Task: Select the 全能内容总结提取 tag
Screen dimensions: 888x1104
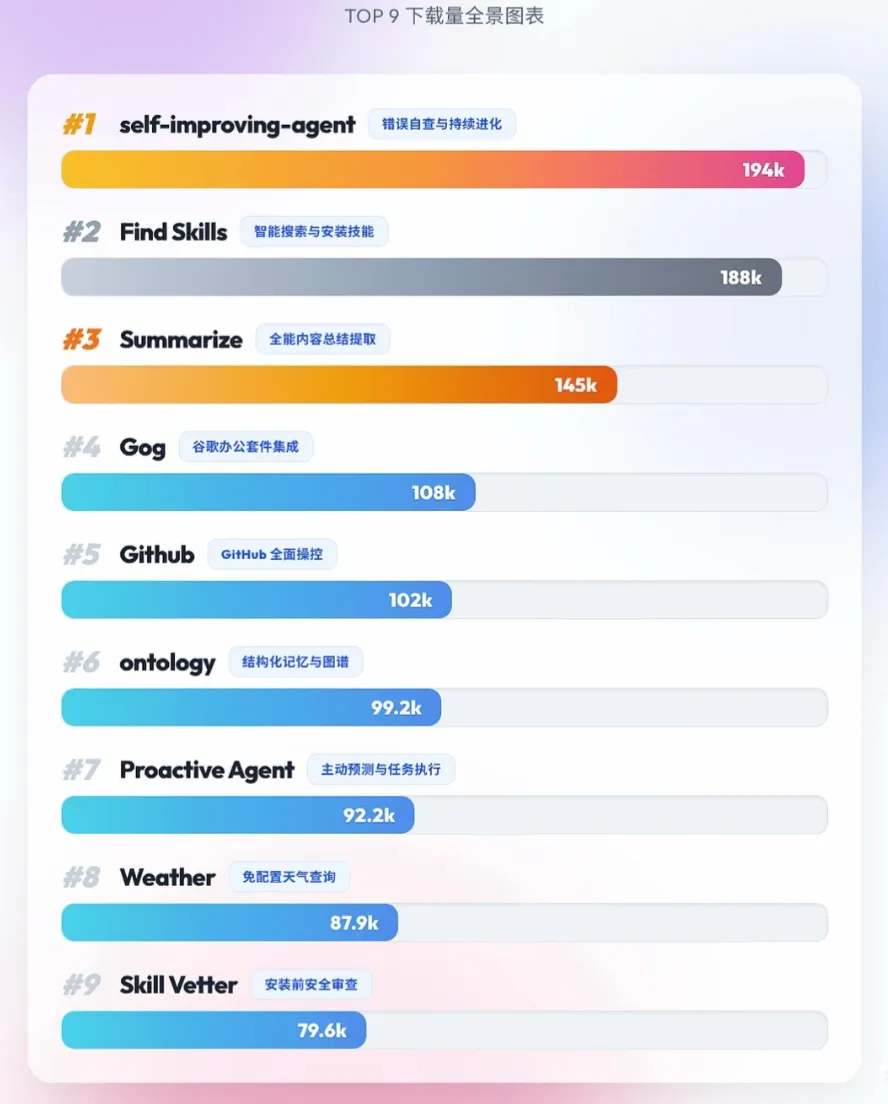Action: coord(323,339)
